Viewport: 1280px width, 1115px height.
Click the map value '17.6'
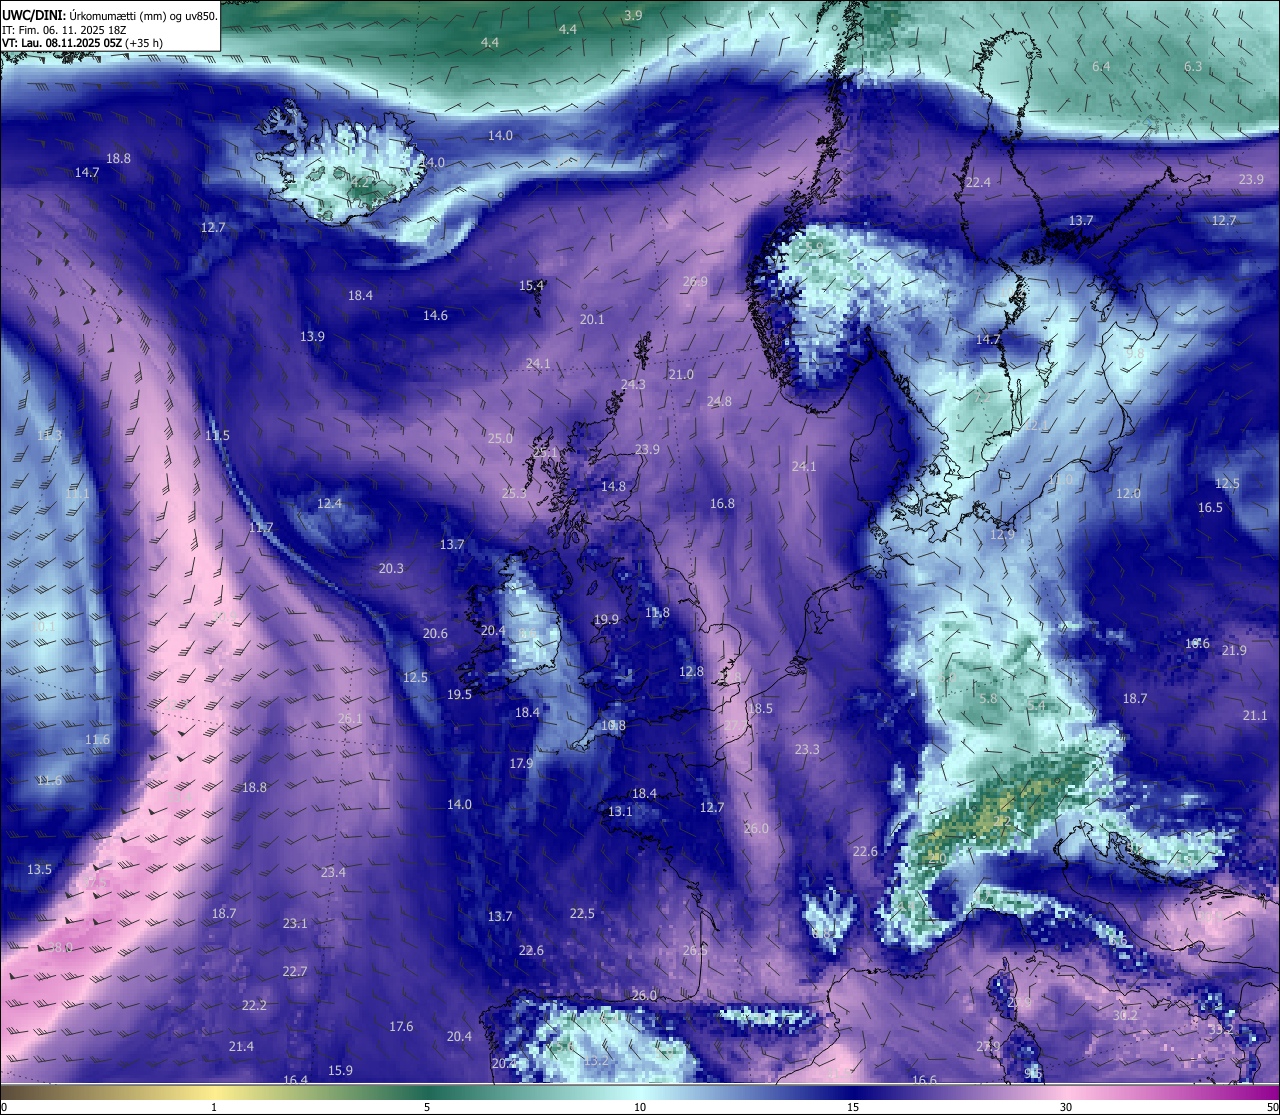(401, 1026)
